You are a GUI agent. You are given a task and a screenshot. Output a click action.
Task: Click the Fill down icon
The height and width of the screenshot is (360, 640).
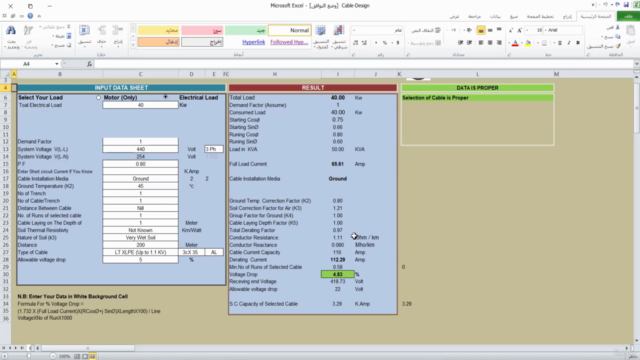pos(68,36)
